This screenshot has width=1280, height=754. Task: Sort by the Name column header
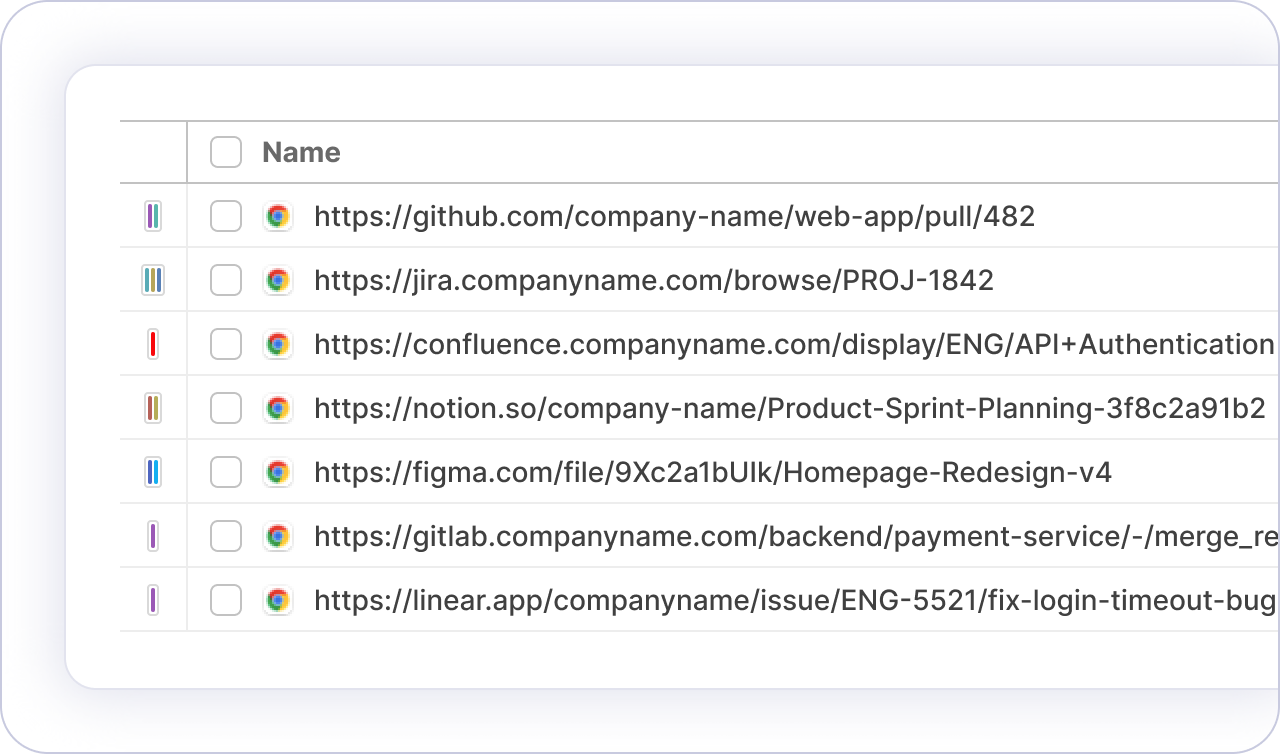pos(301,152)
